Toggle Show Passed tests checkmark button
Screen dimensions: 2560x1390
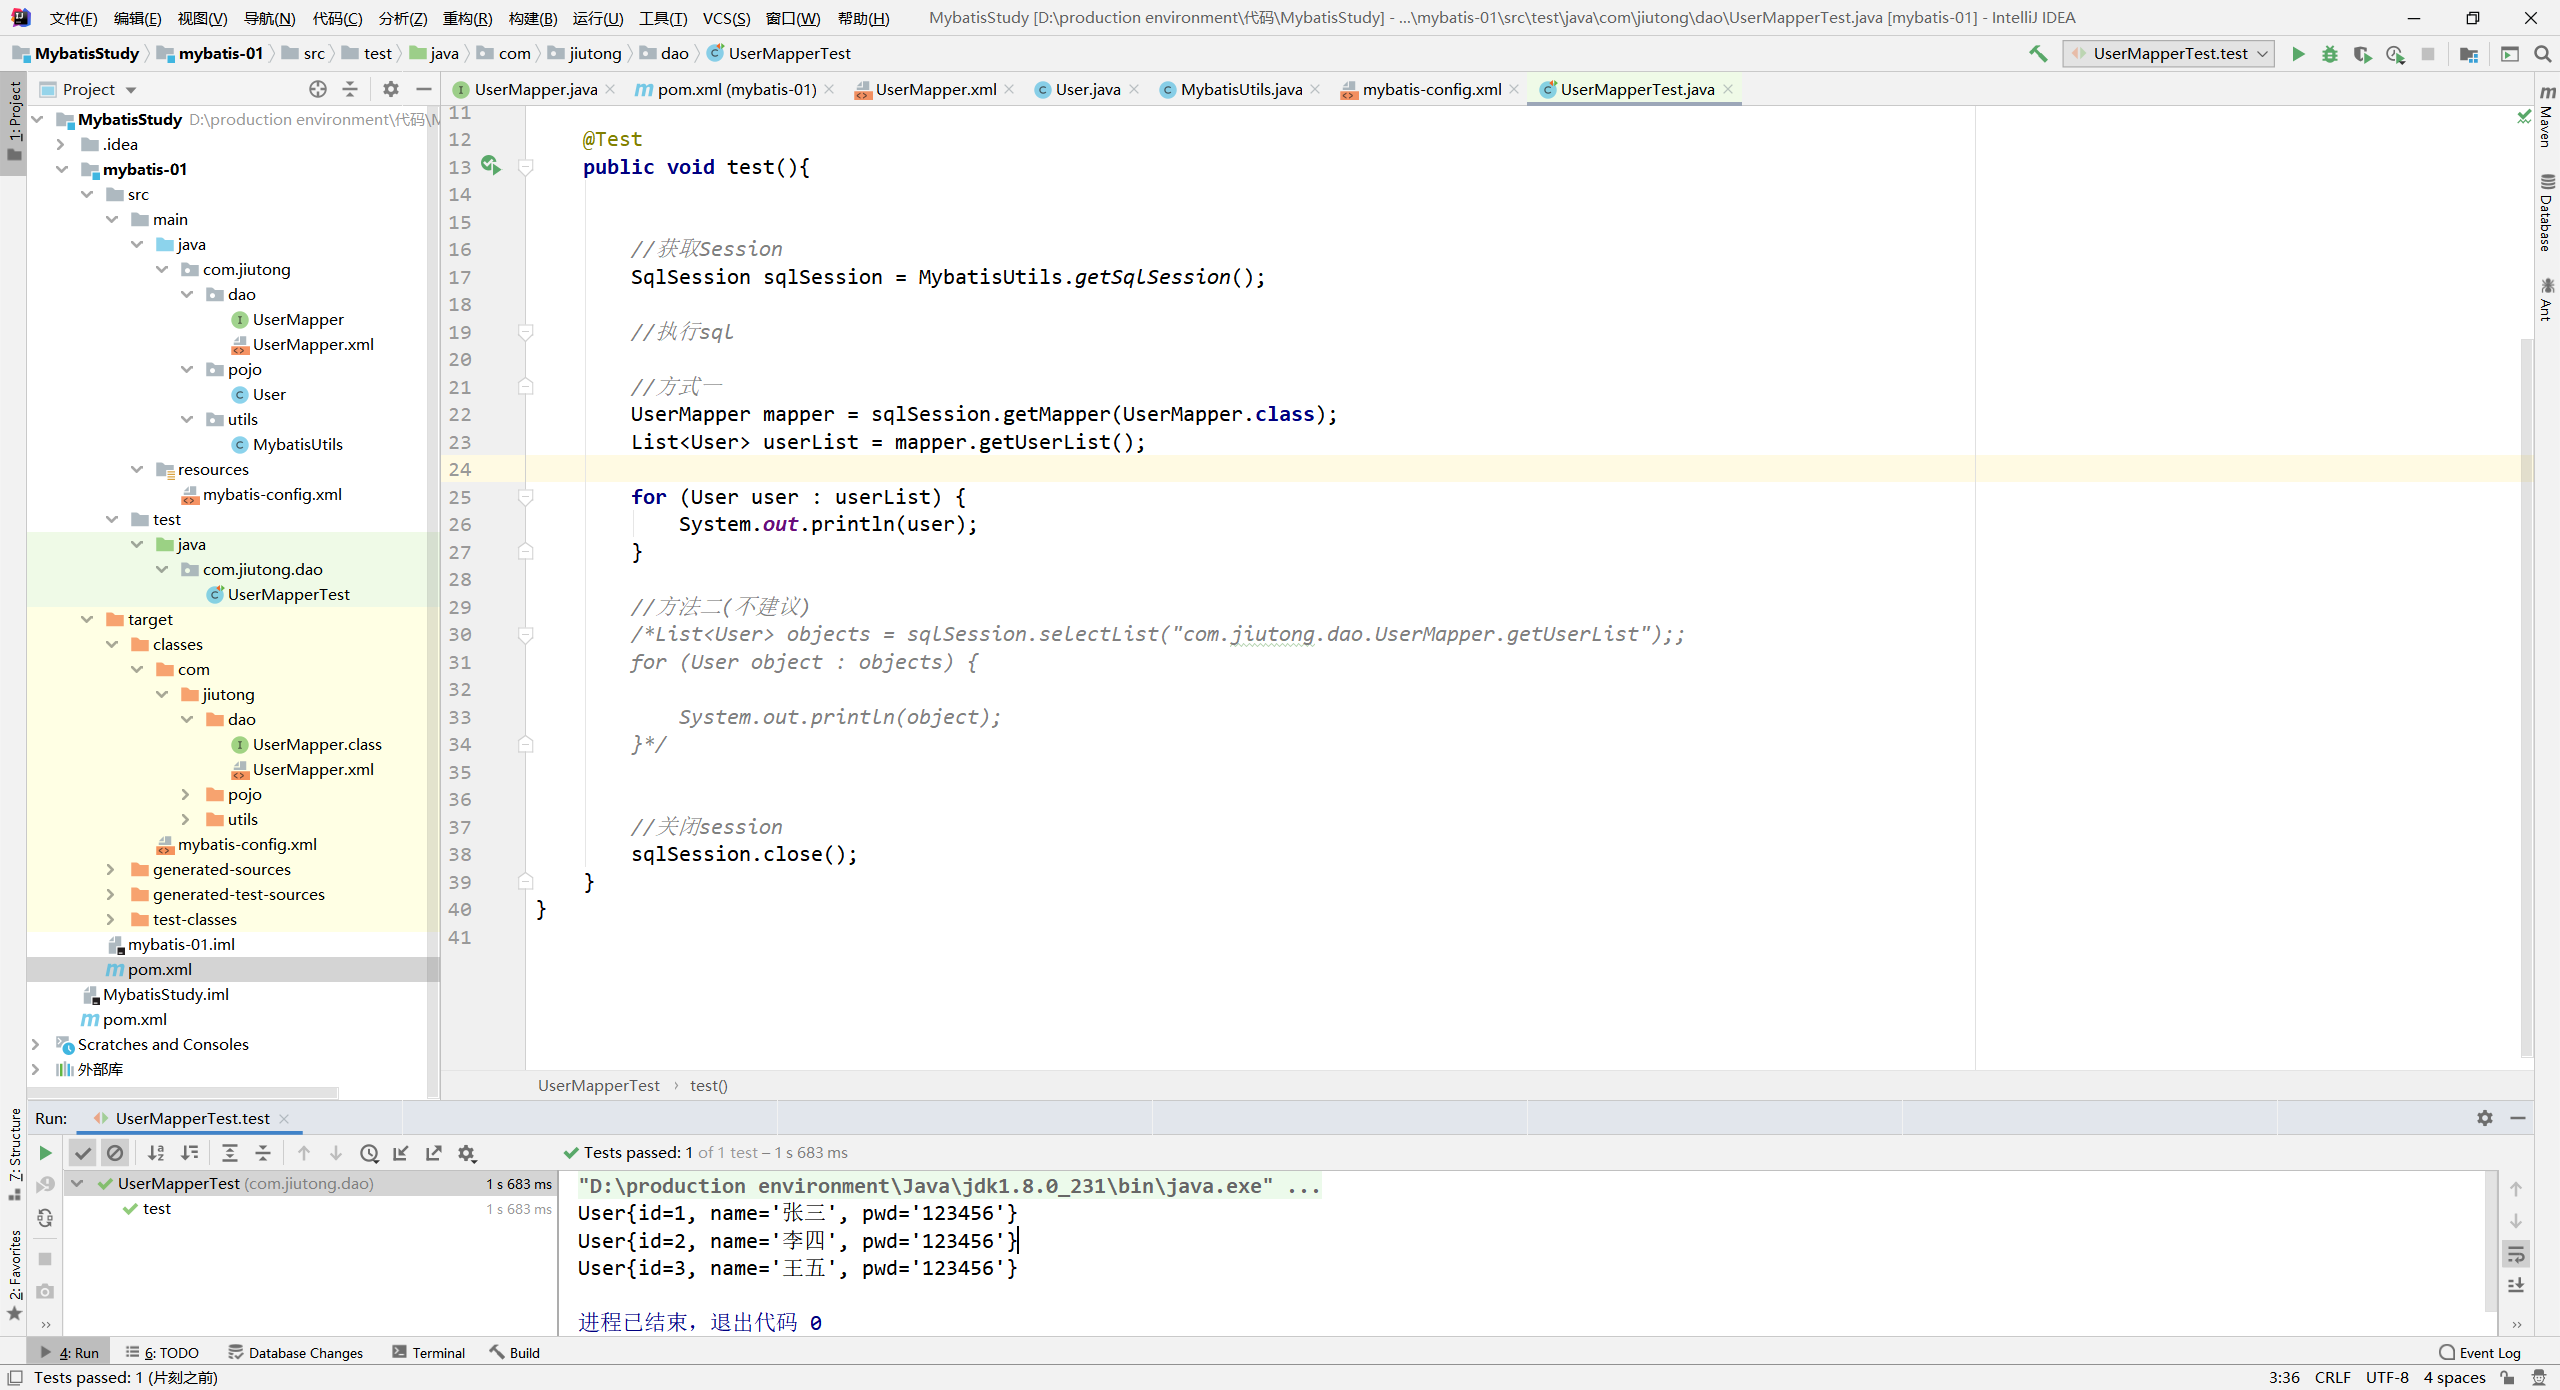(x=83, y=1153)
